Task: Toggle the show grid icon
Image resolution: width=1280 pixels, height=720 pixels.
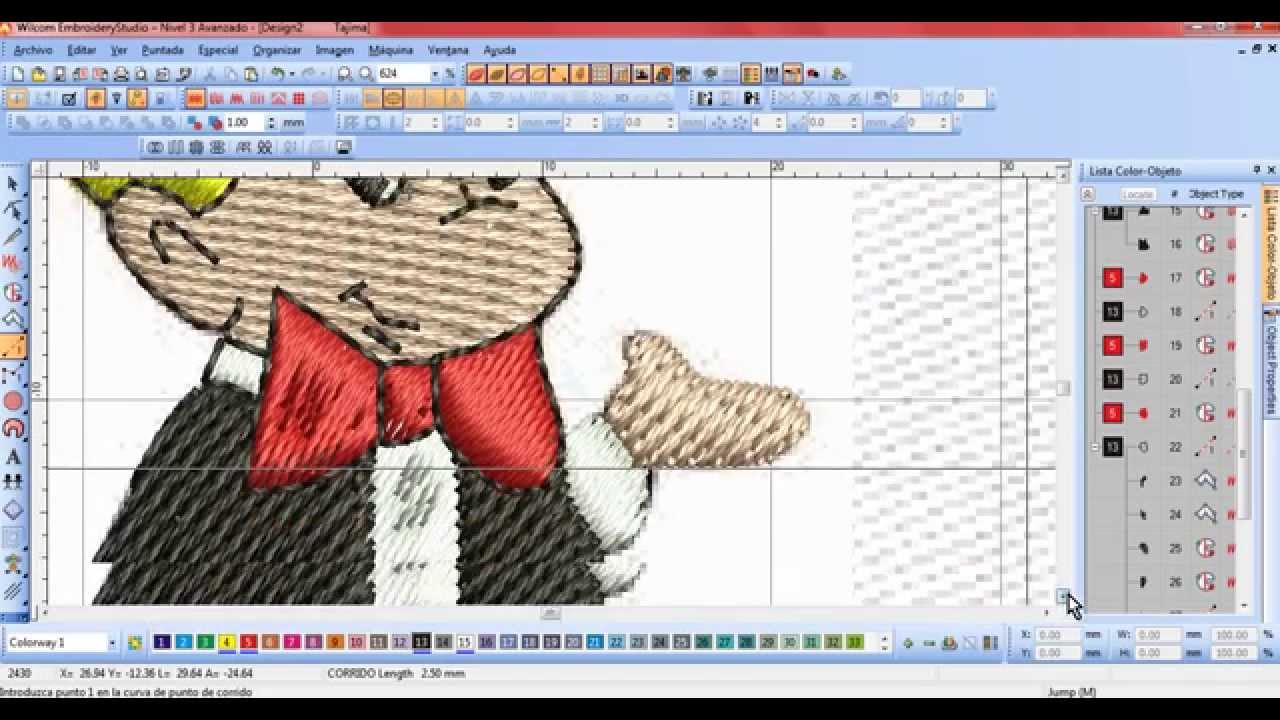Action: tap(600, 74)
